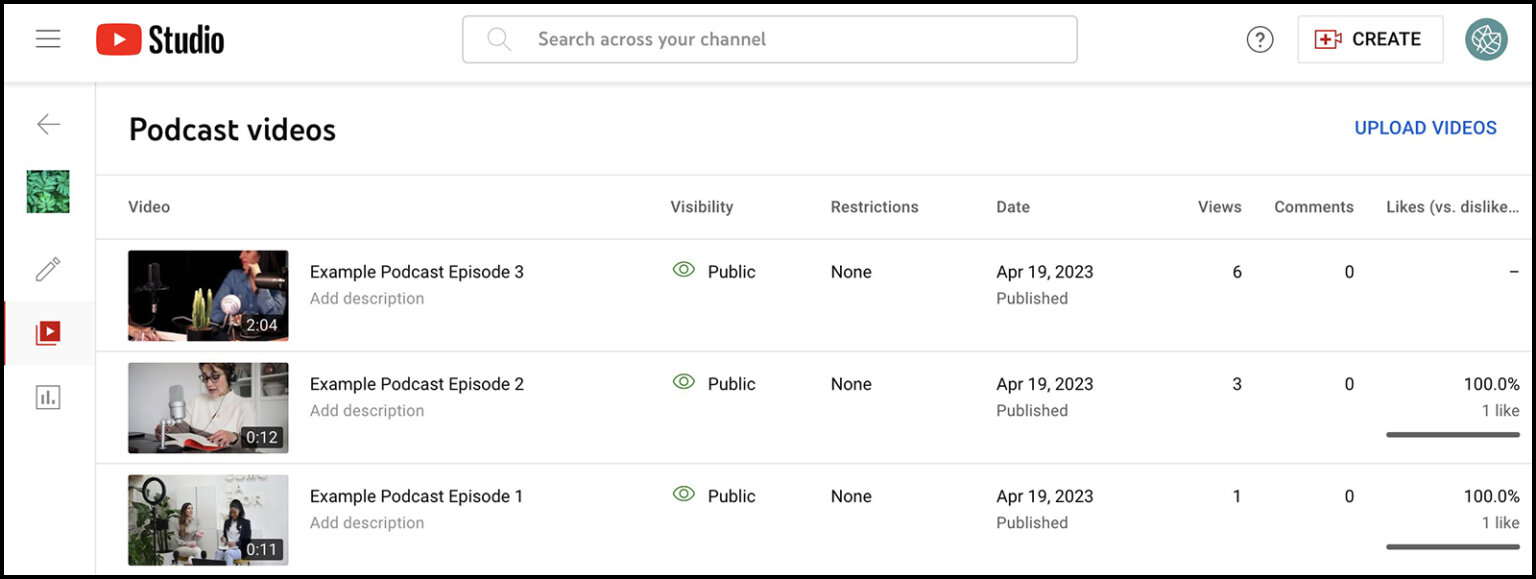Click the Visibility column header
This screenshot has height=579, width=1536.
(x=702, y=207)
